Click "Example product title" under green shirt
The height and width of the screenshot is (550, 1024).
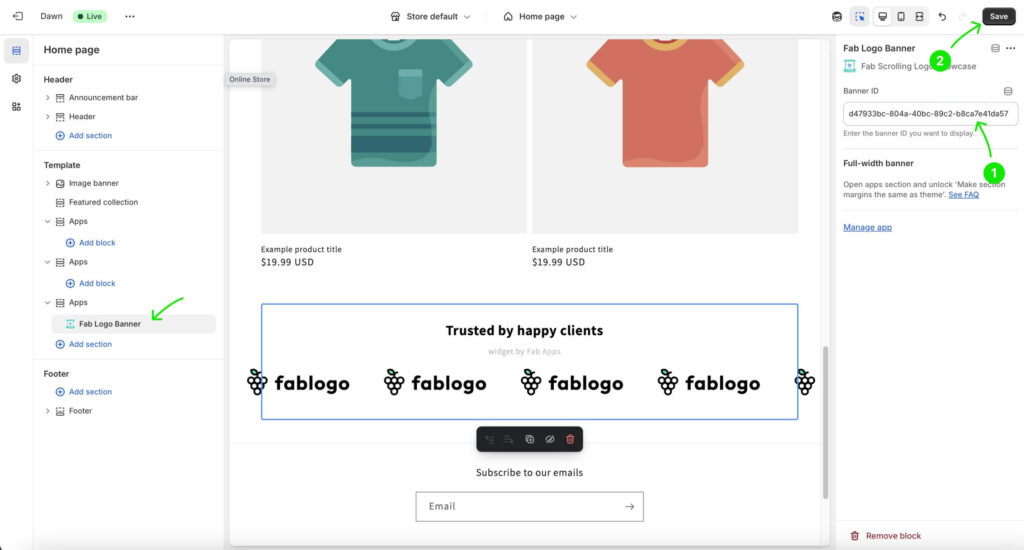(x=301, y=250)
